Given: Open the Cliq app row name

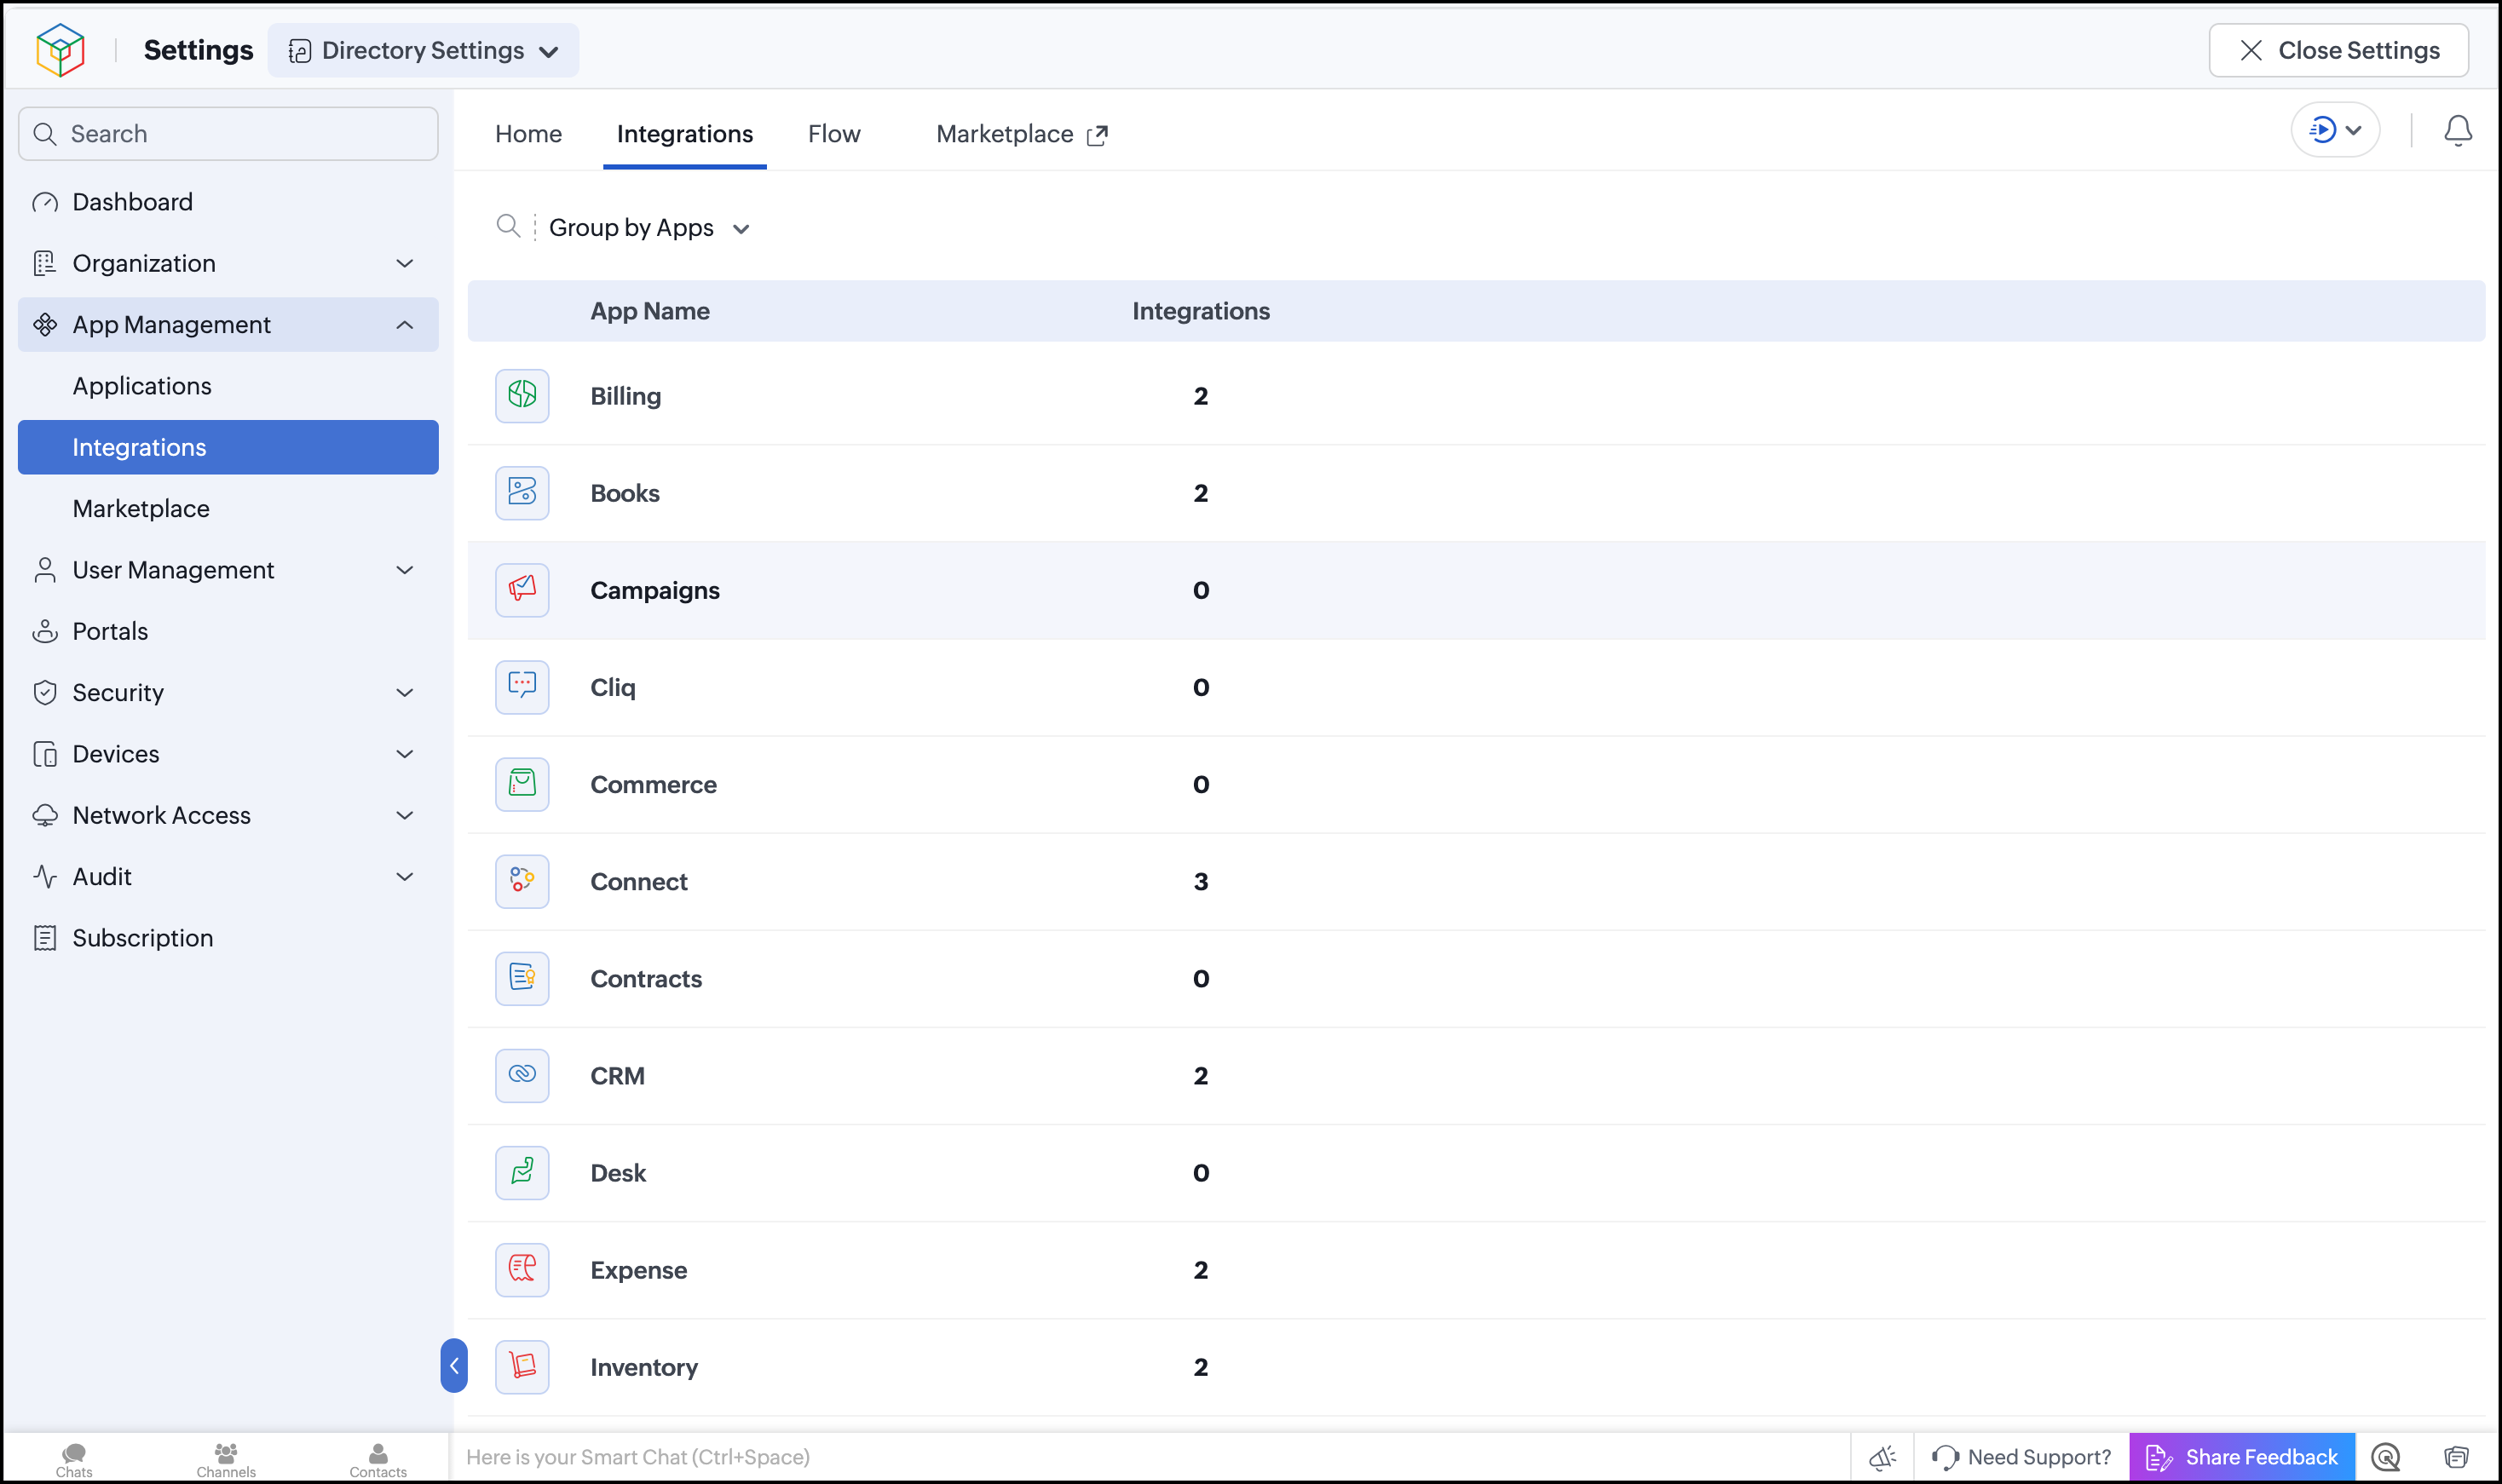Looking at the screenshot, I should [612, 687].
